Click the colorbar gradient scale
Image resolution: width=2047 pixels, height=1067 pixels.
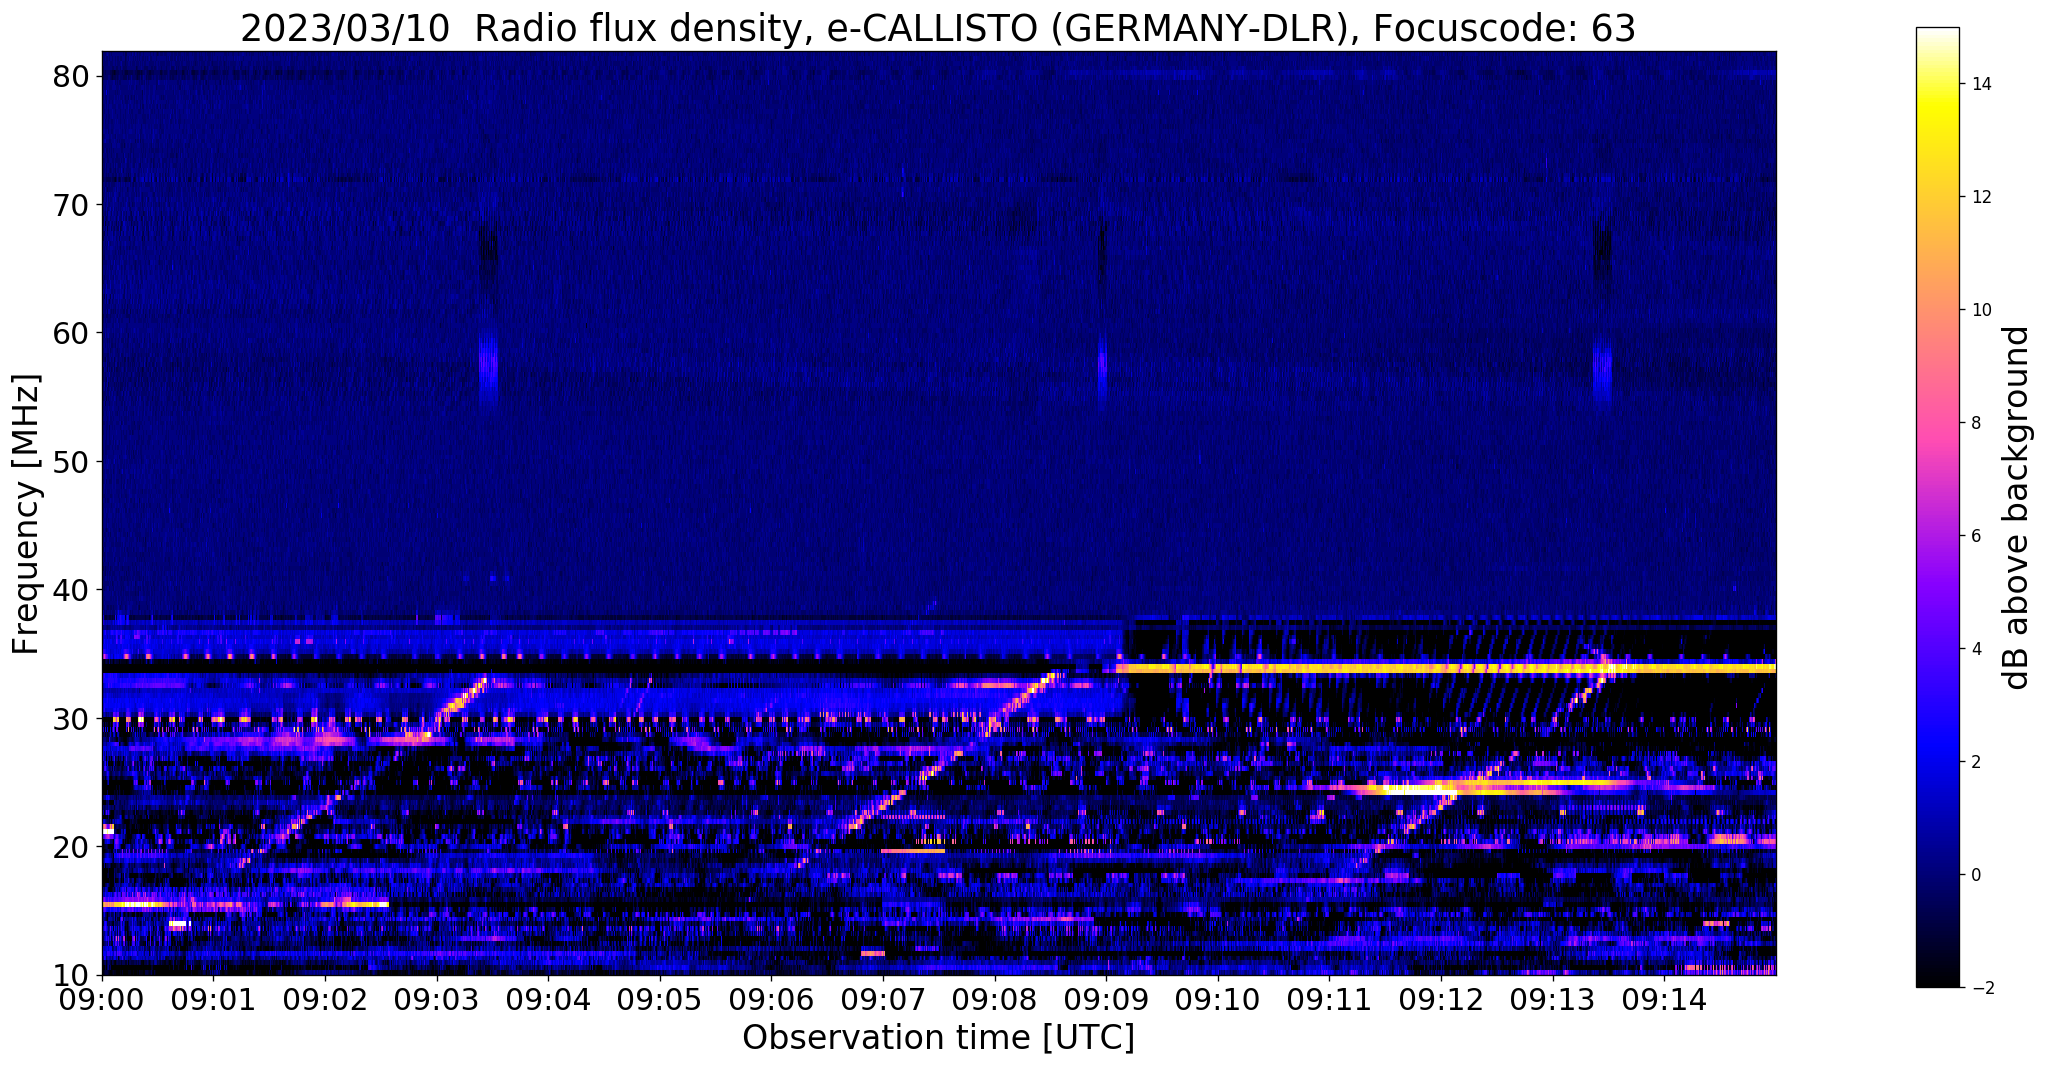coord(1937,507)
